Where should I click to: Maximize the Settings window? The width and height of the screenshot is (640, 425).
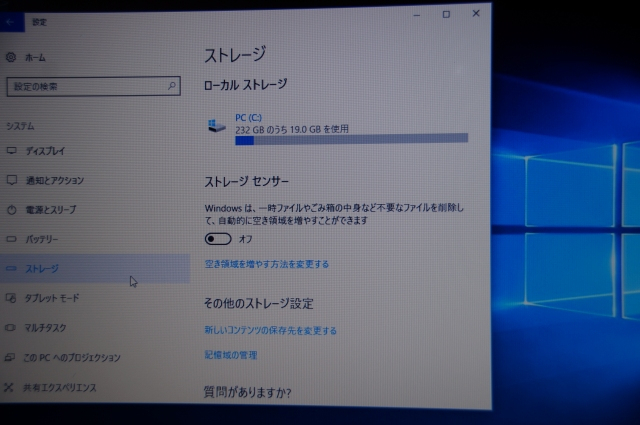coord(446,14)
